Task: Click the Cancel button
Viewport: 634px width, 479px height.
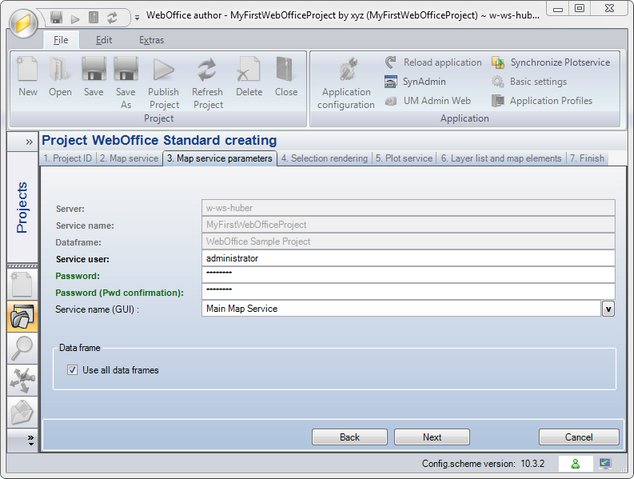Action: coord(579,437)
